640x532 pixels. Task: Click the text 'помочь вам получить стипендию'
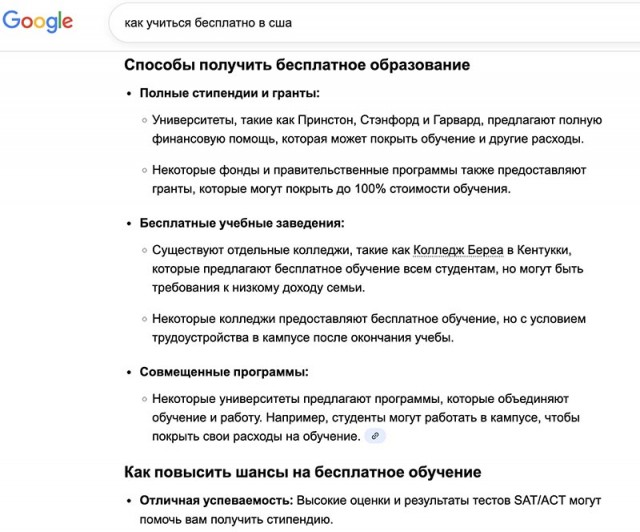236,519
